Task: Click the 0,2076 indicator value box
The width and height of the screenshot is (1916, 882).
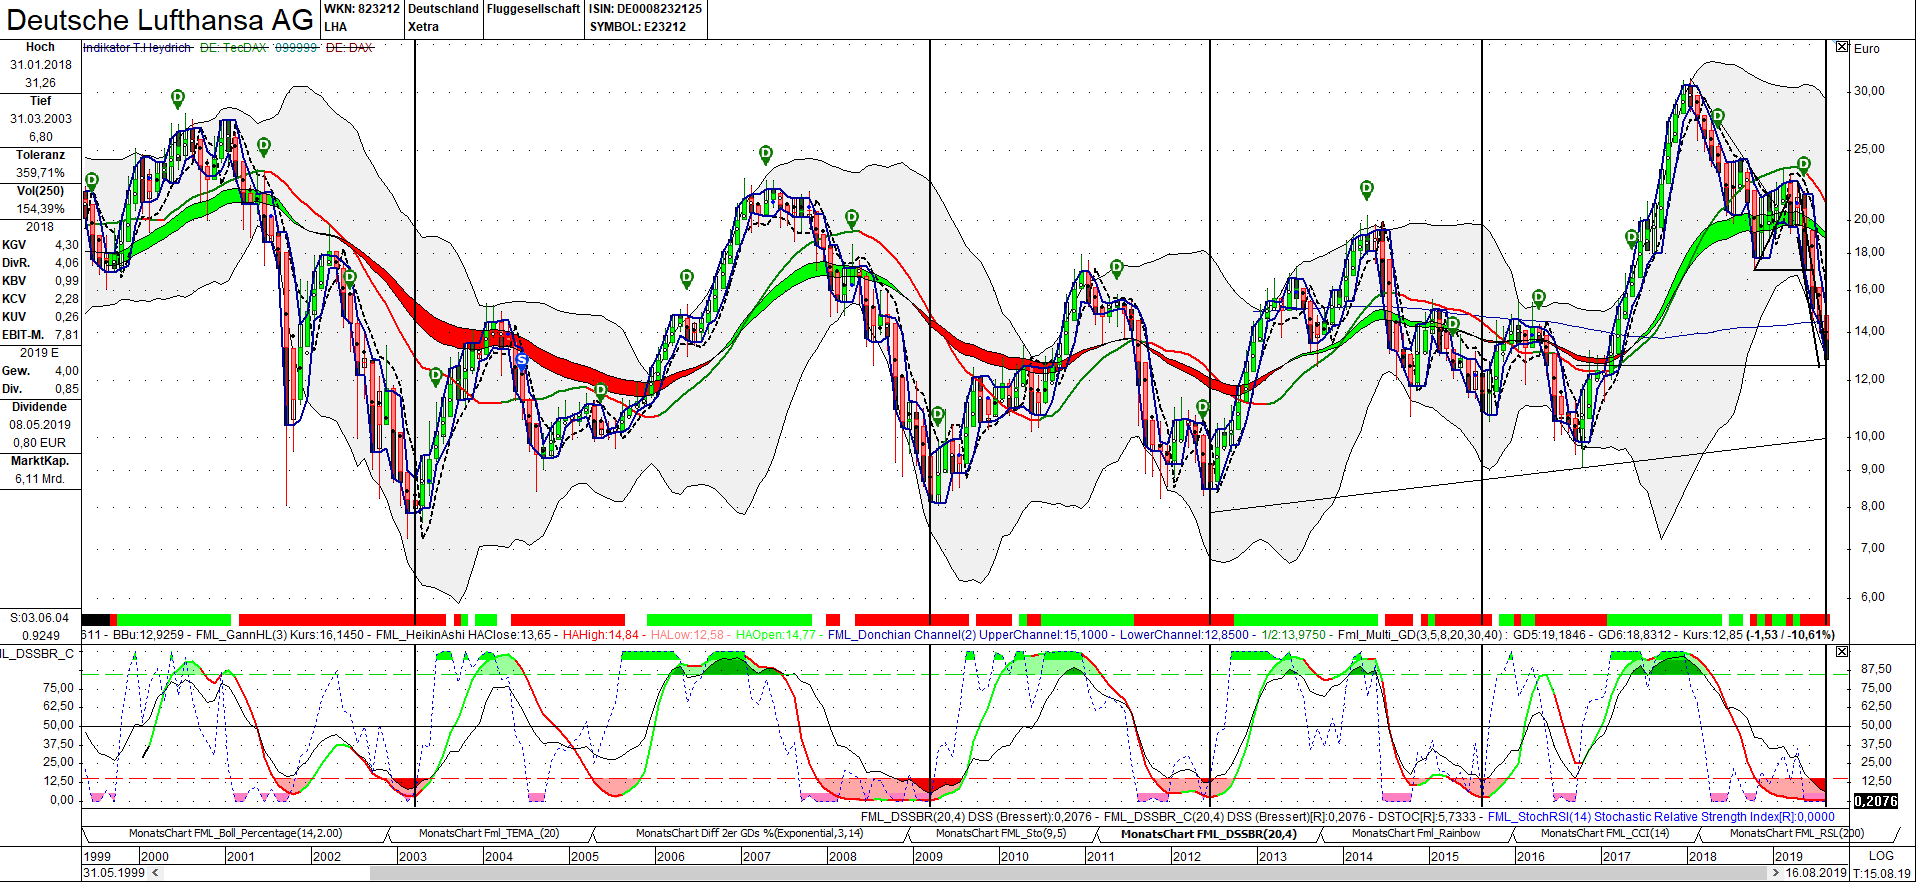Action: (x=1876, y=801)
